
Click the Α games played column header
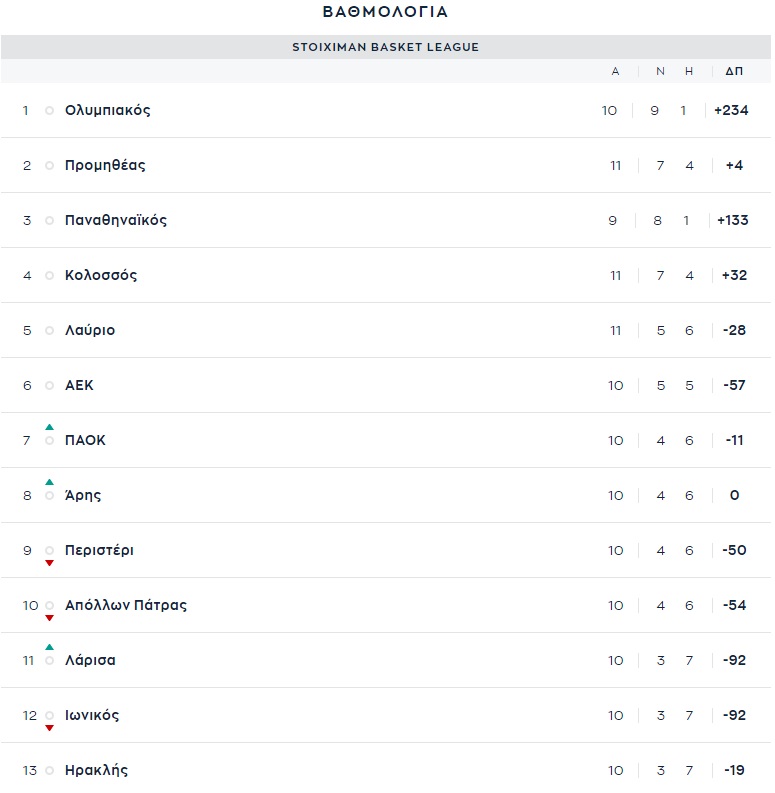615,71
